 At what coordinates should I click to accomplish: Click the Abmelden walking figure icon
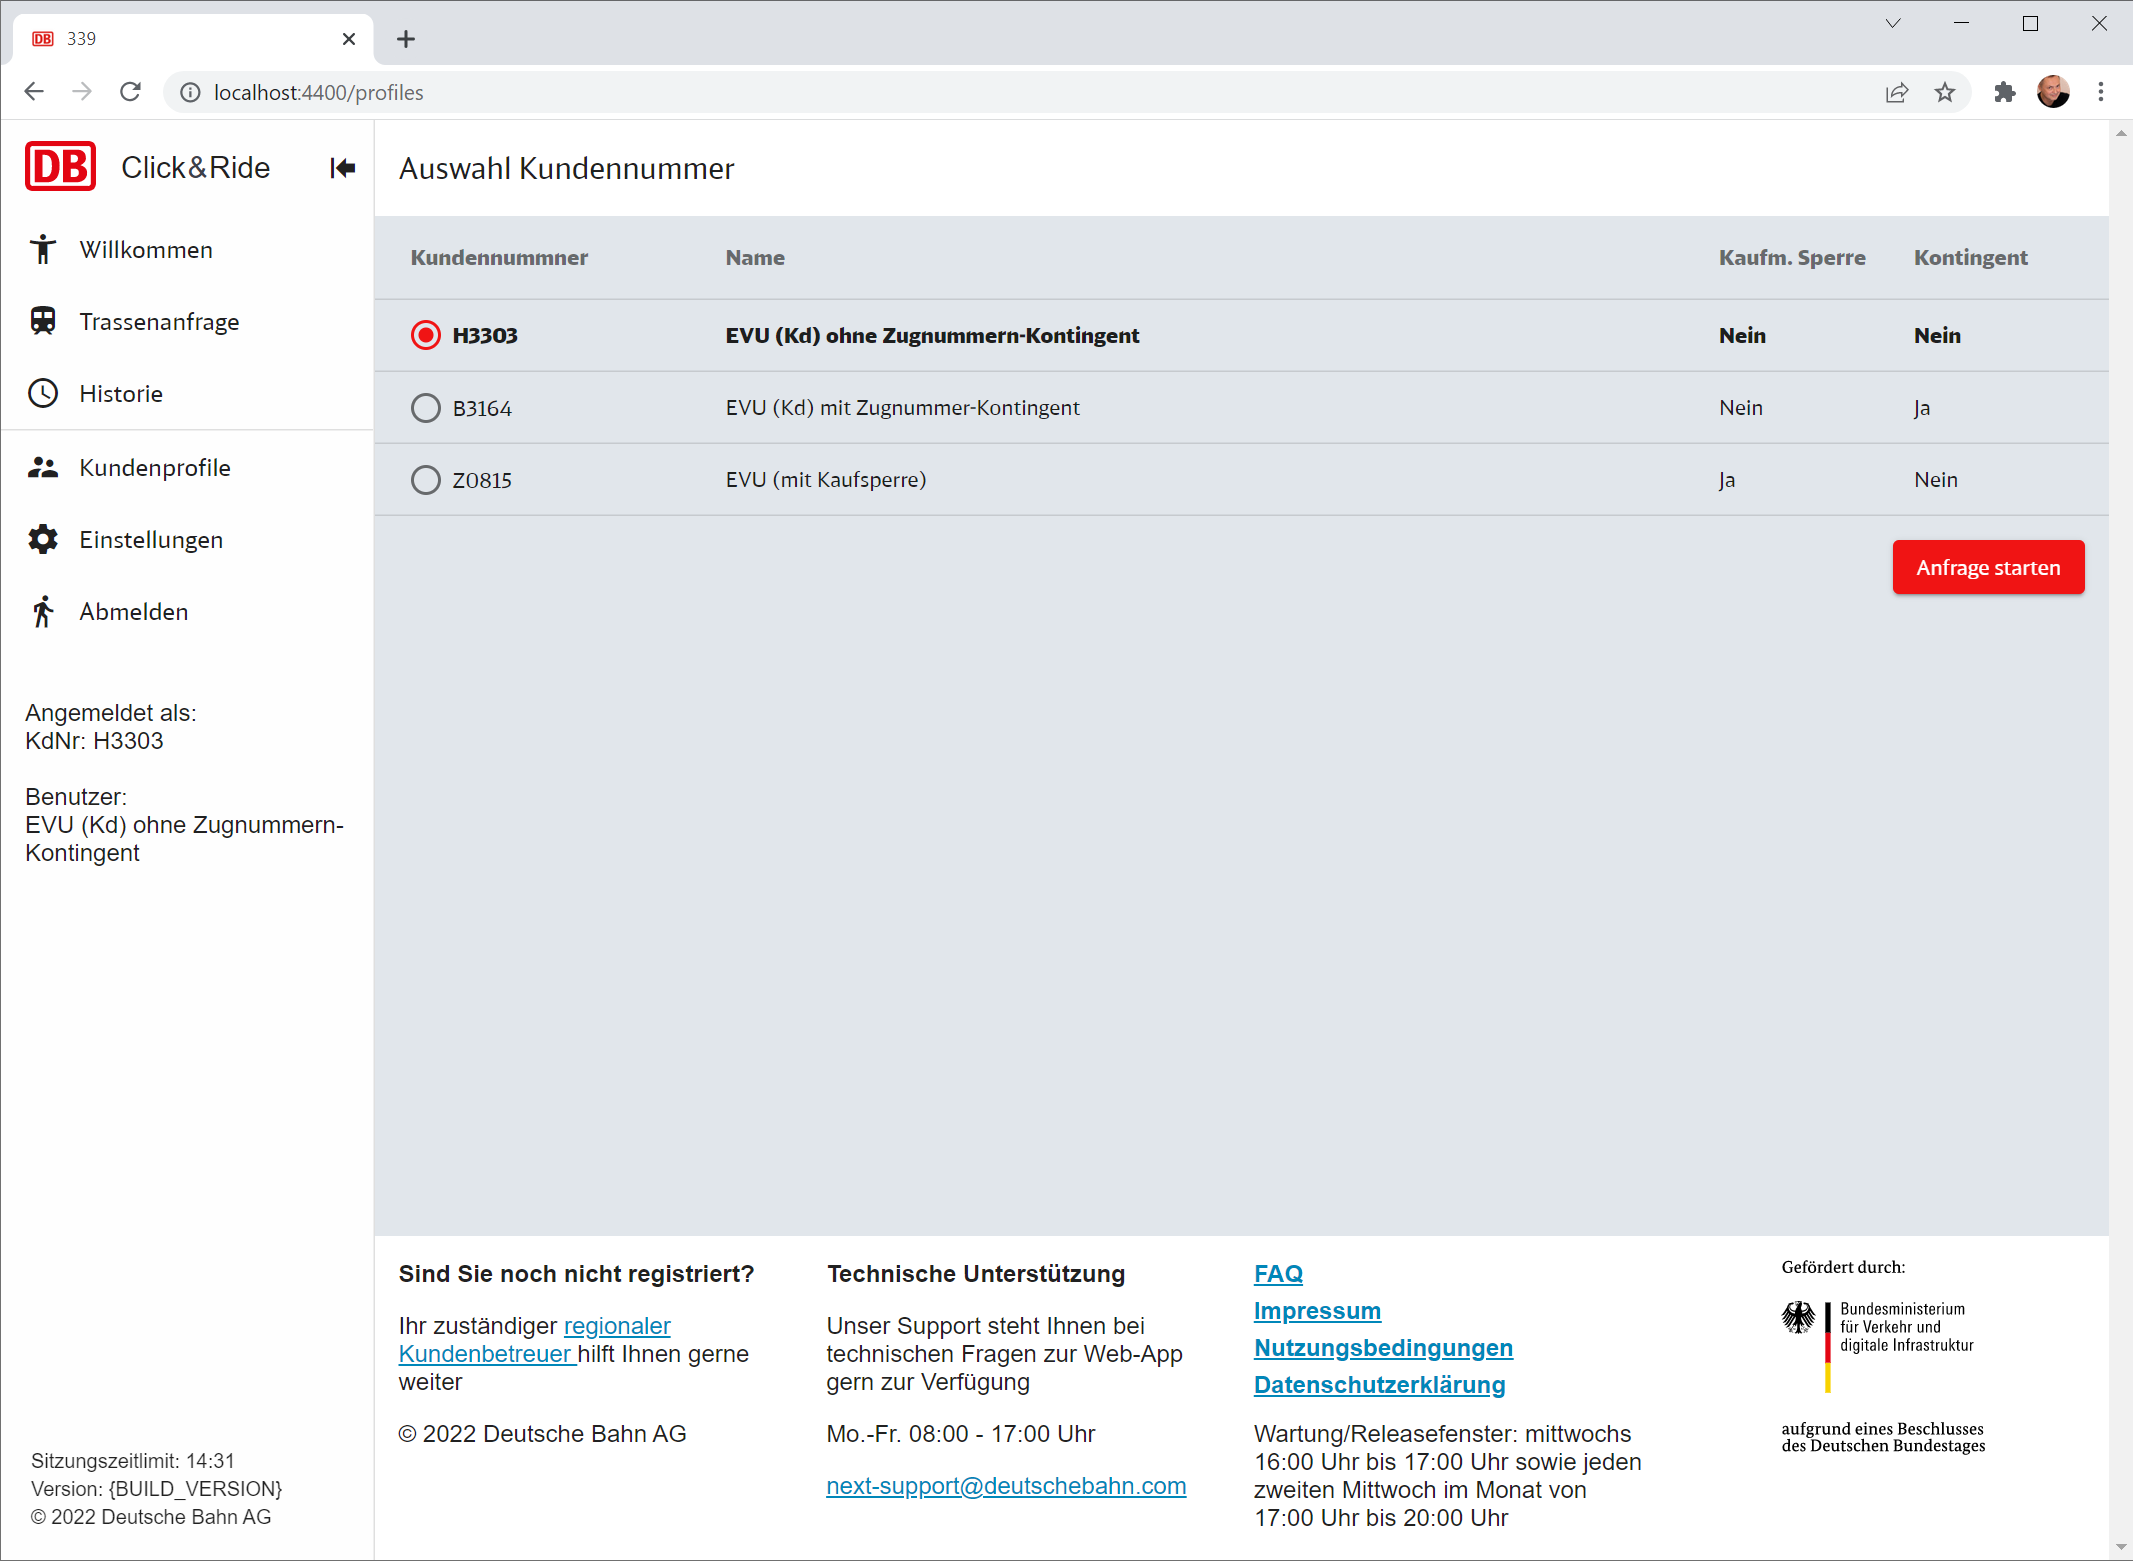43,611
